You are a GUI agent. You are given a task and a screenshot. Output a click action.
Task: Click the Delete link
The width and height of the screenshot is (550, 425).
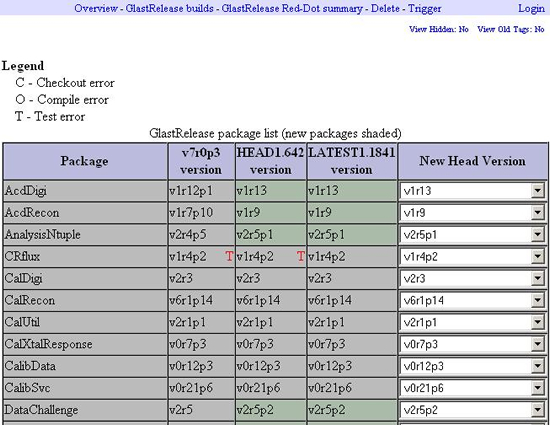(x=385, y=8)
